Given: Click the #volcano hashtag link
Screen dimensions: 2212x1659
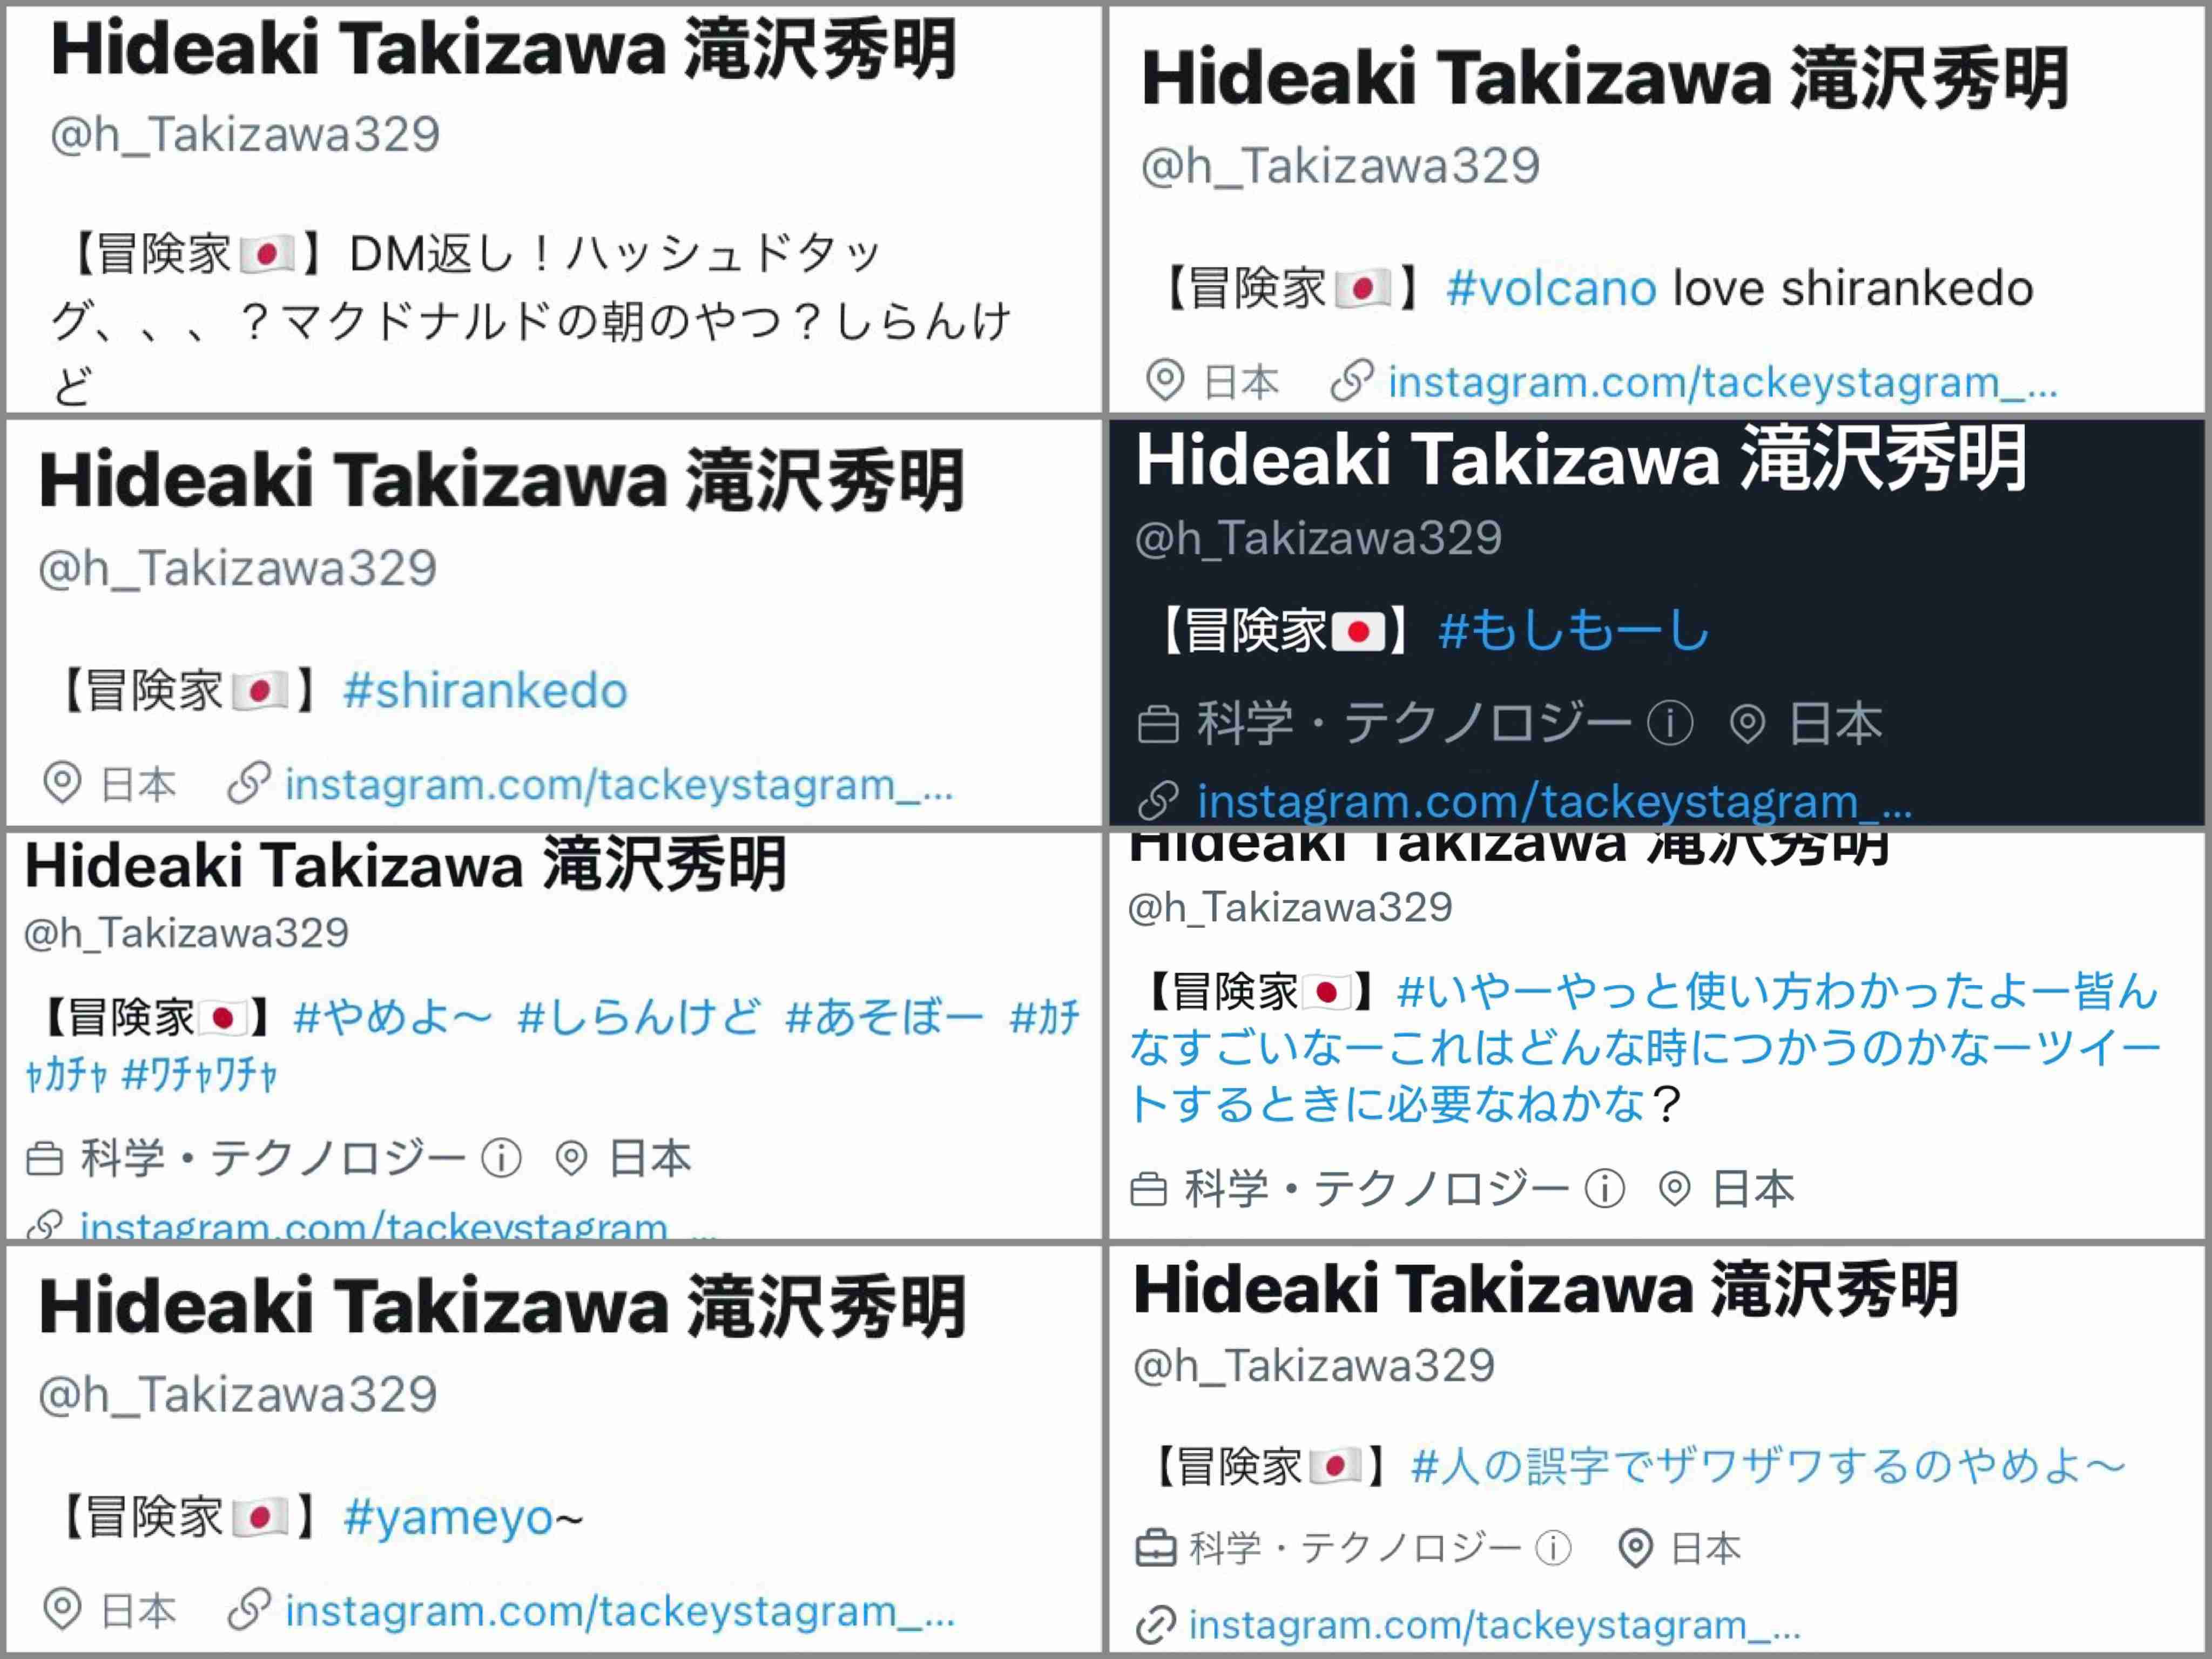Looking at the screenshot, I should 1551,289.
